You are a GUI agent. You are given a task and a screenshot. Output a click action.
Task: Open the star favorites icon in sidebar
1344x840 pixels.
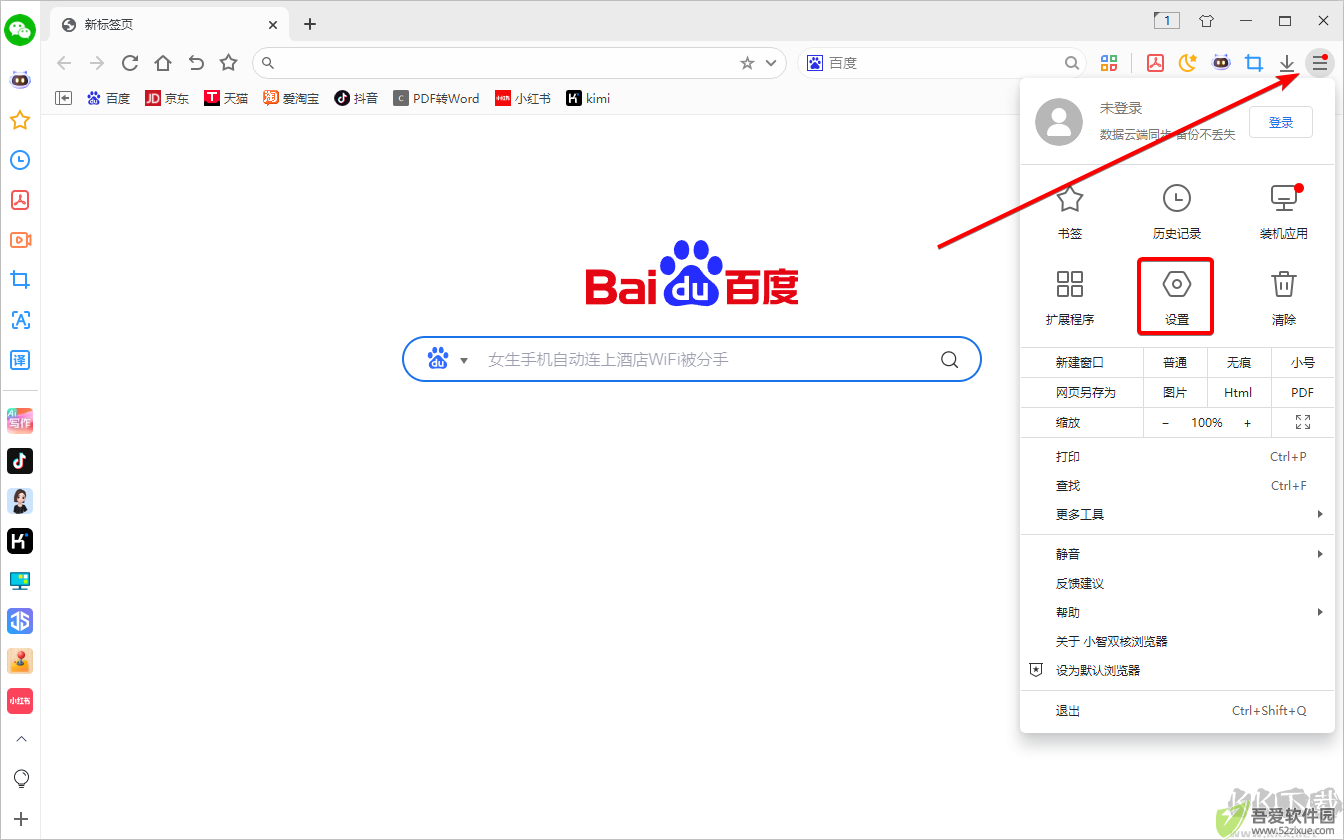pos(20,120)
